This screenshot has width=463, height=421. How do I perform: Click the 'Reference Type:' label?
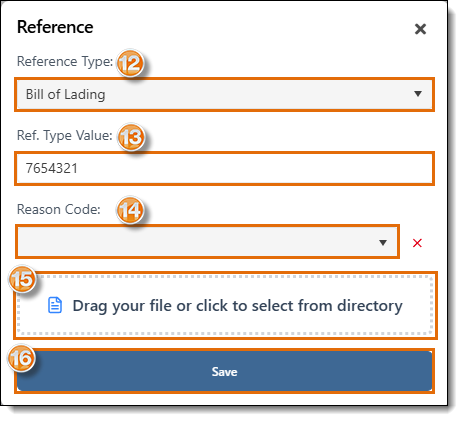point(65,62)
